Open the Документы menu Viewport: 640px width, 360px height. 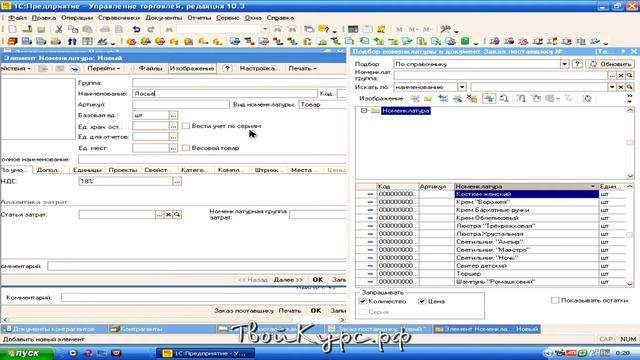[164, 18]
